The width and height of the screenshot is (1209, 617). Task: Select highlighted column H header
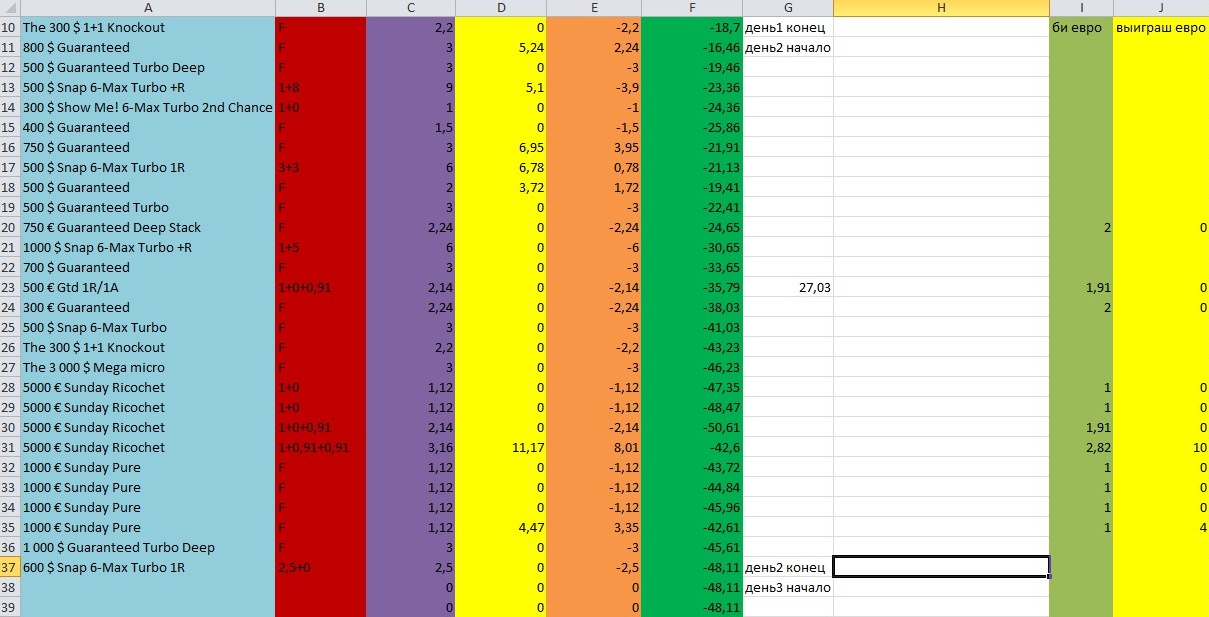tap(941, 8)
